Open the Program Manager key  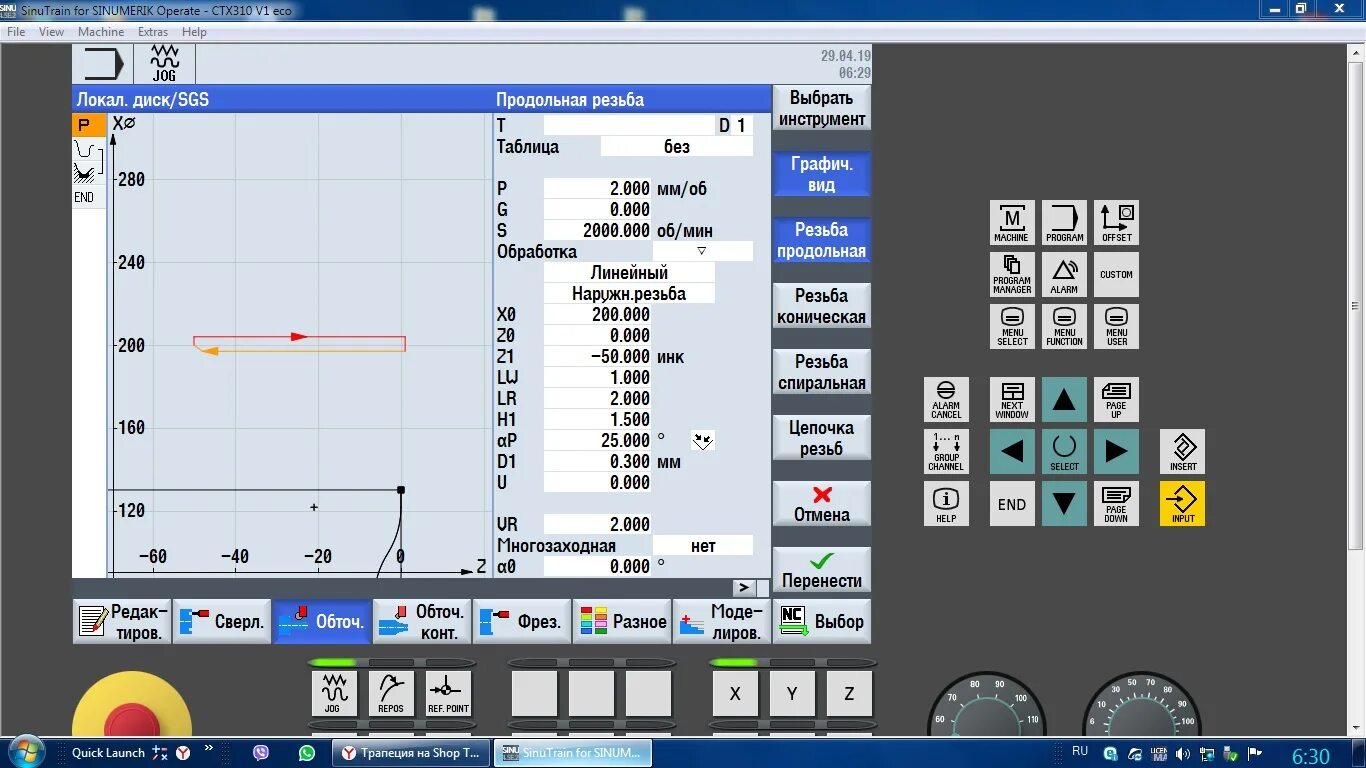1012,274
